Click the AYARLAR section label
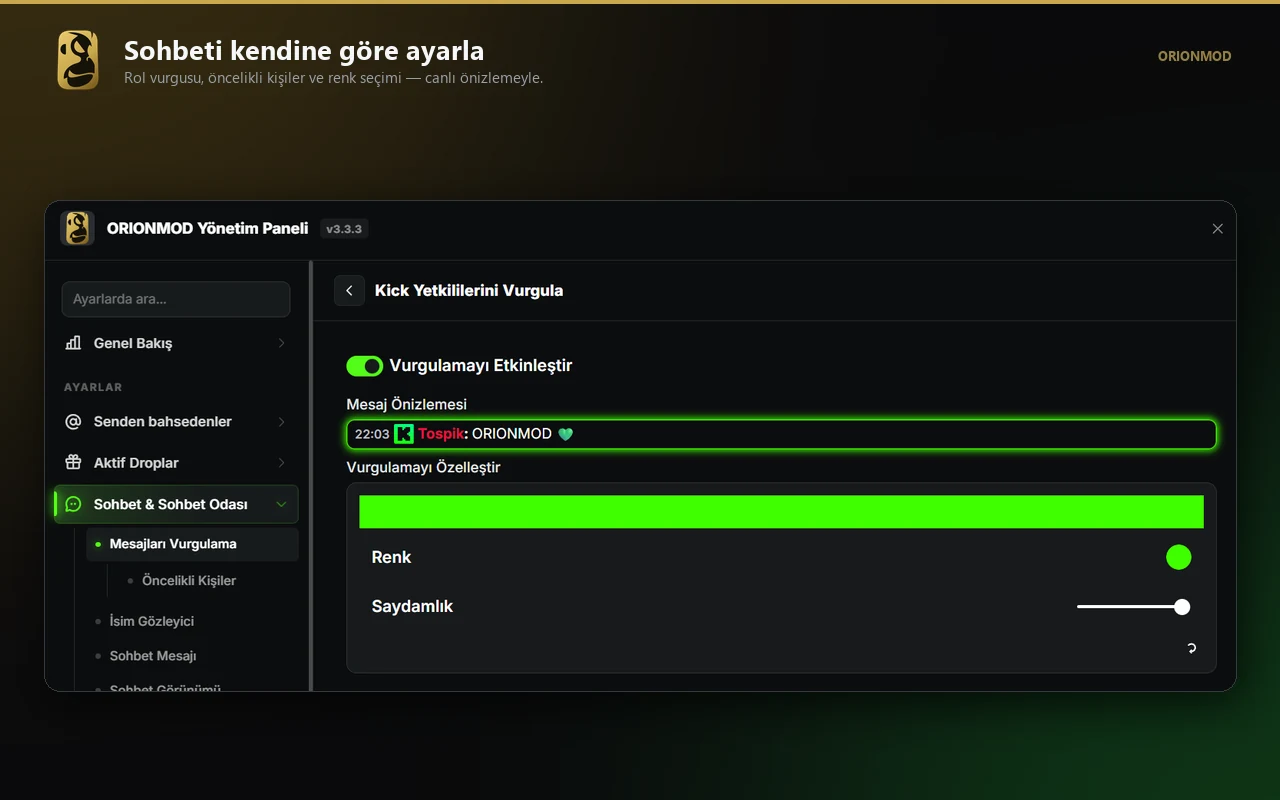This screenshot has height=800, width=1280. click(x=93, y=387)
